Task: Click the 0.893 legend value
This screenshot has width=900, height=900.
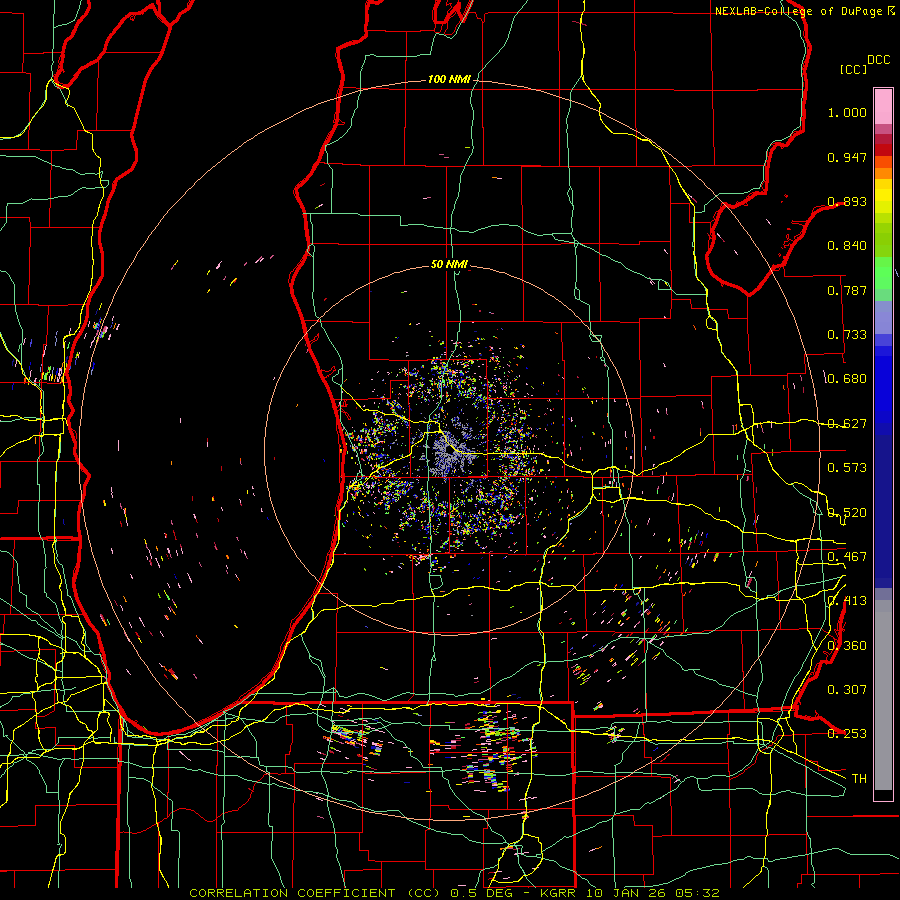Action: (847, 201)
